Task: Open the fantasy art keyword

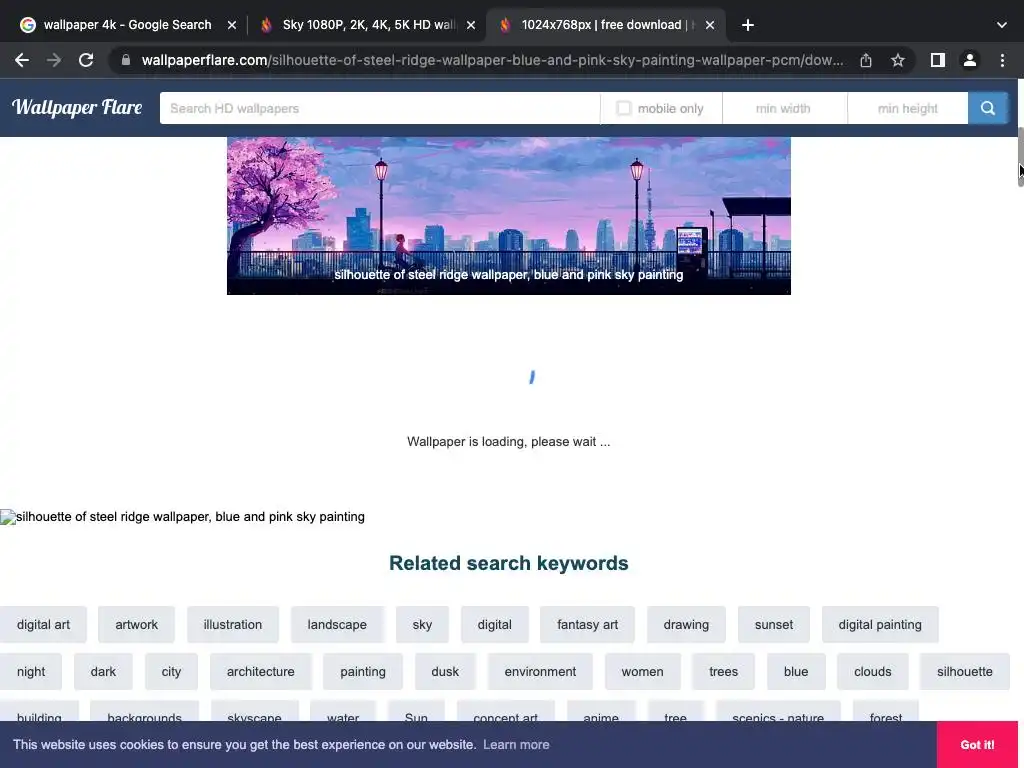Action: 587,624
